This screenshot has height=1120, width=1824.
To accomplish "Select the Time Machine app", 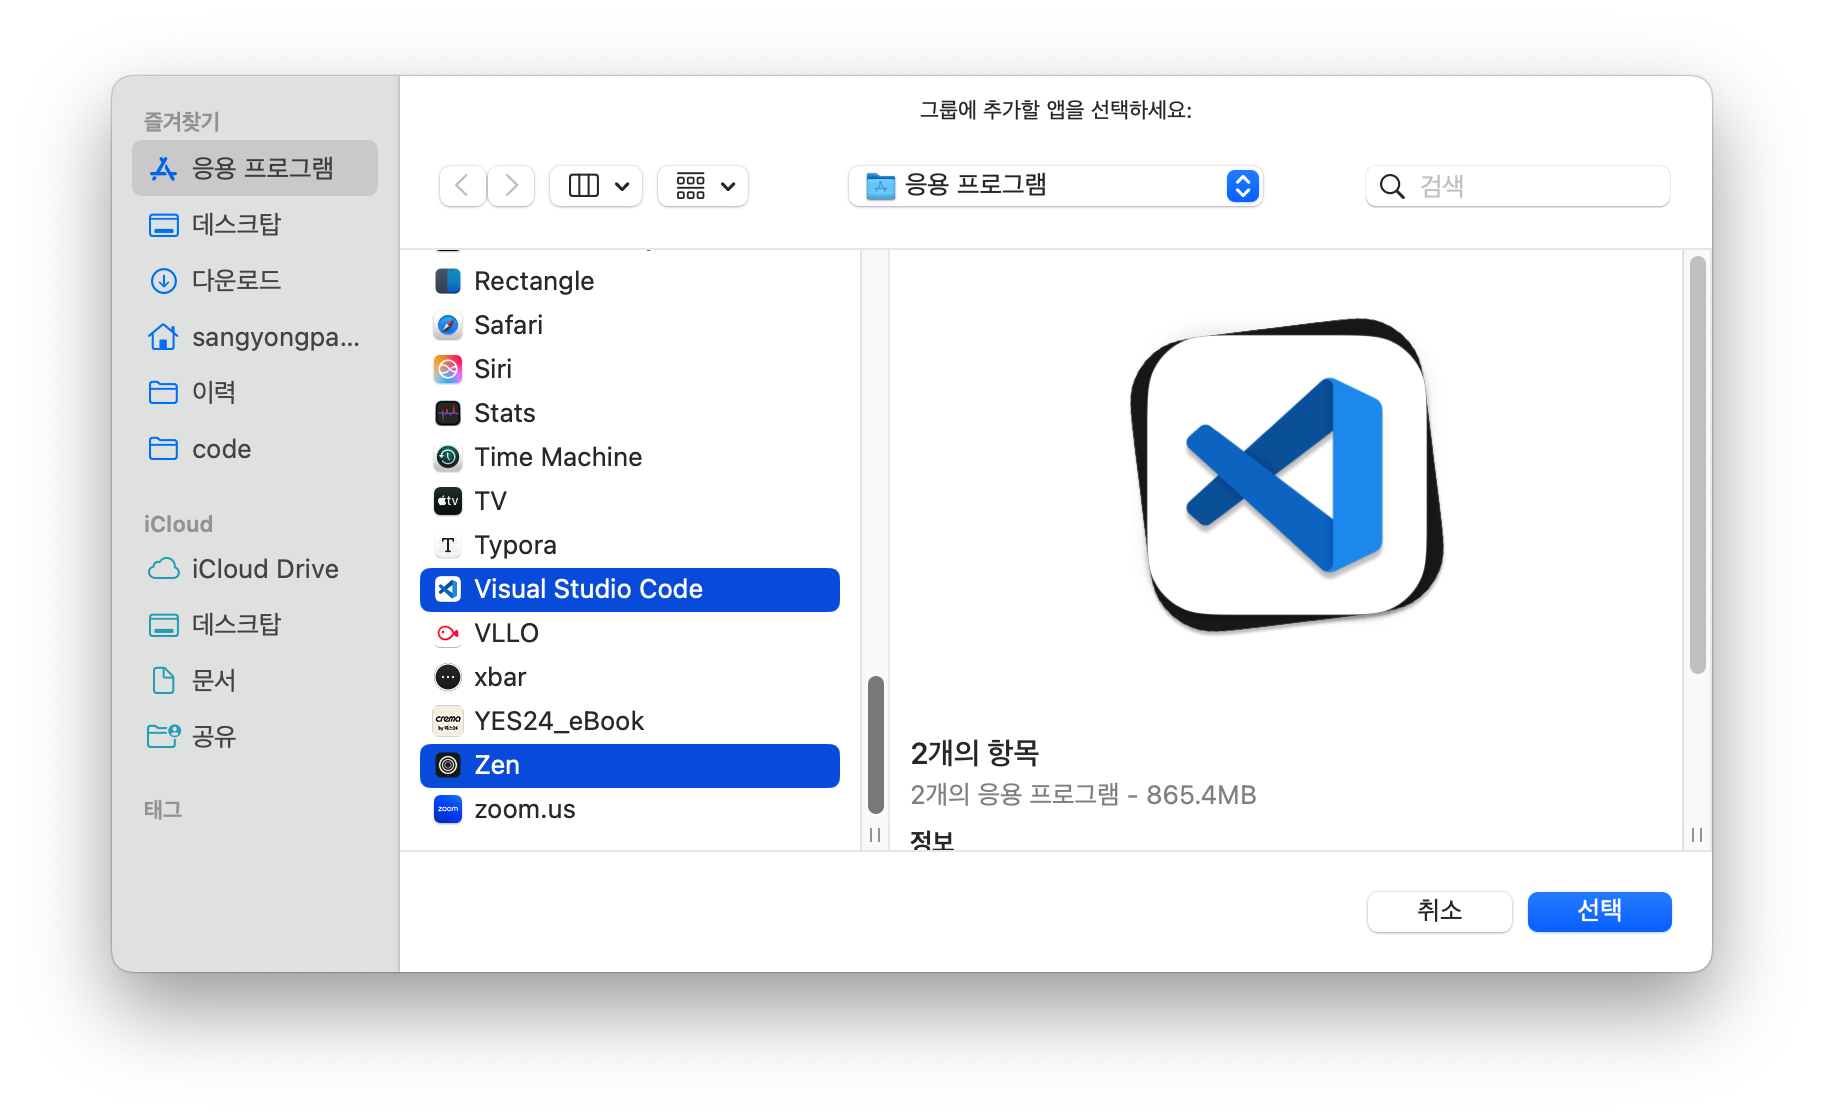I will (557, 457).
